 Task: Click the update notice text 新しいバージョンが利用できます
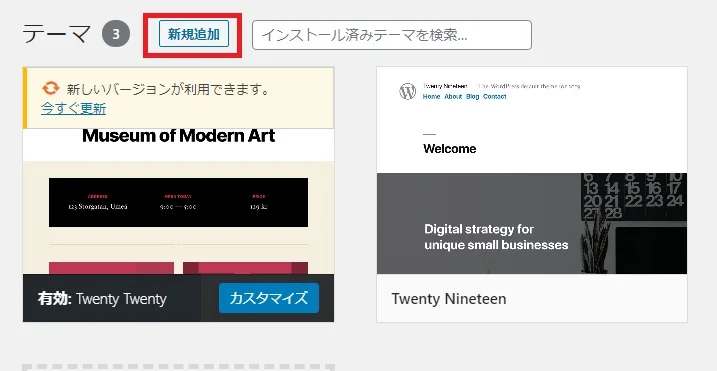(x=168, y=89)
